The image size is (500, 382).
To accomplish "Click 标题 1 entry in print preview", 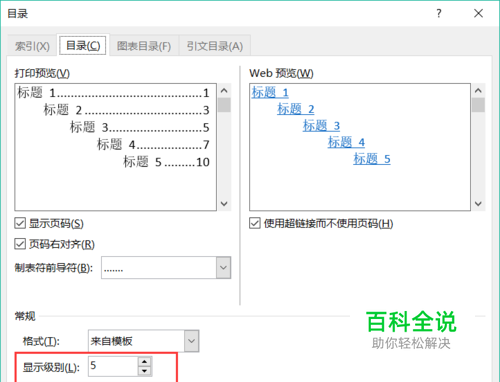I will (x=113, y=93).
